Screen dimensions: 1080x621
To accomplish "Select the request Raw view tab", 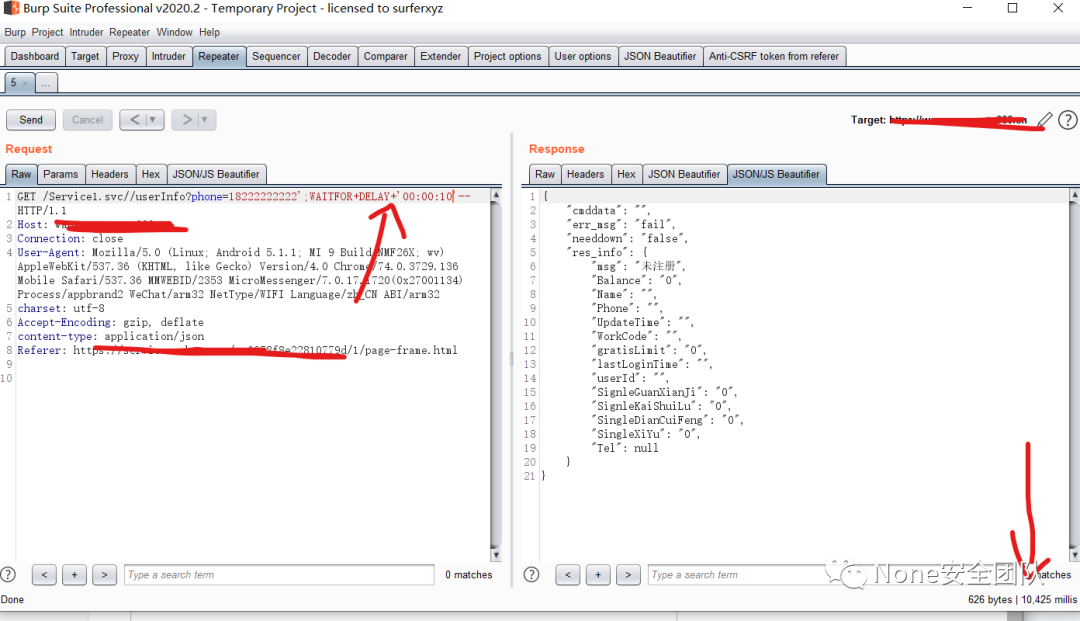I will (21, 174).
